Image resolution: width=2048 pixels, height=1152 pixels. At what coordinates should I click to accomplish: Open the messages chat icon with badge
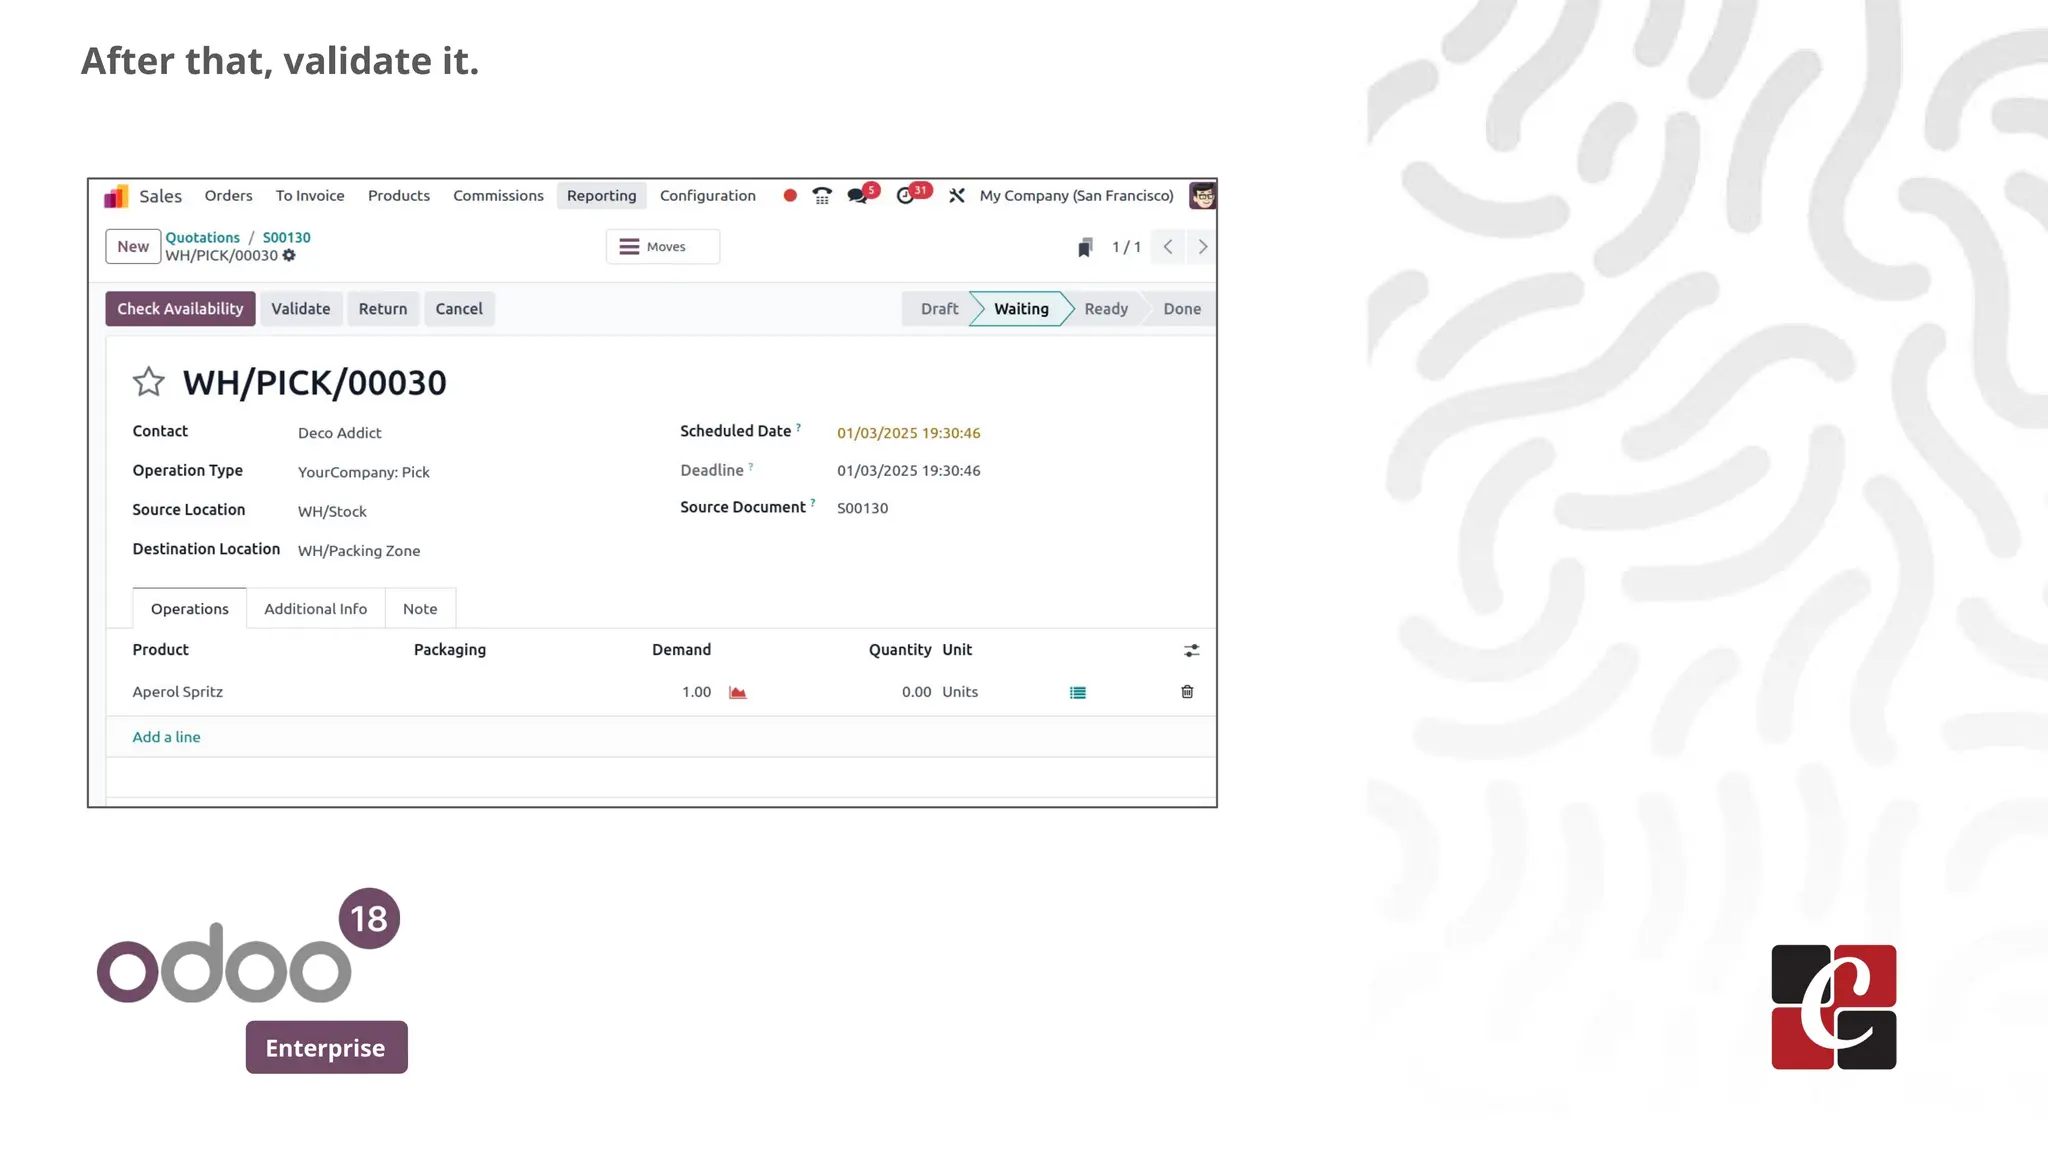[857, 196]
